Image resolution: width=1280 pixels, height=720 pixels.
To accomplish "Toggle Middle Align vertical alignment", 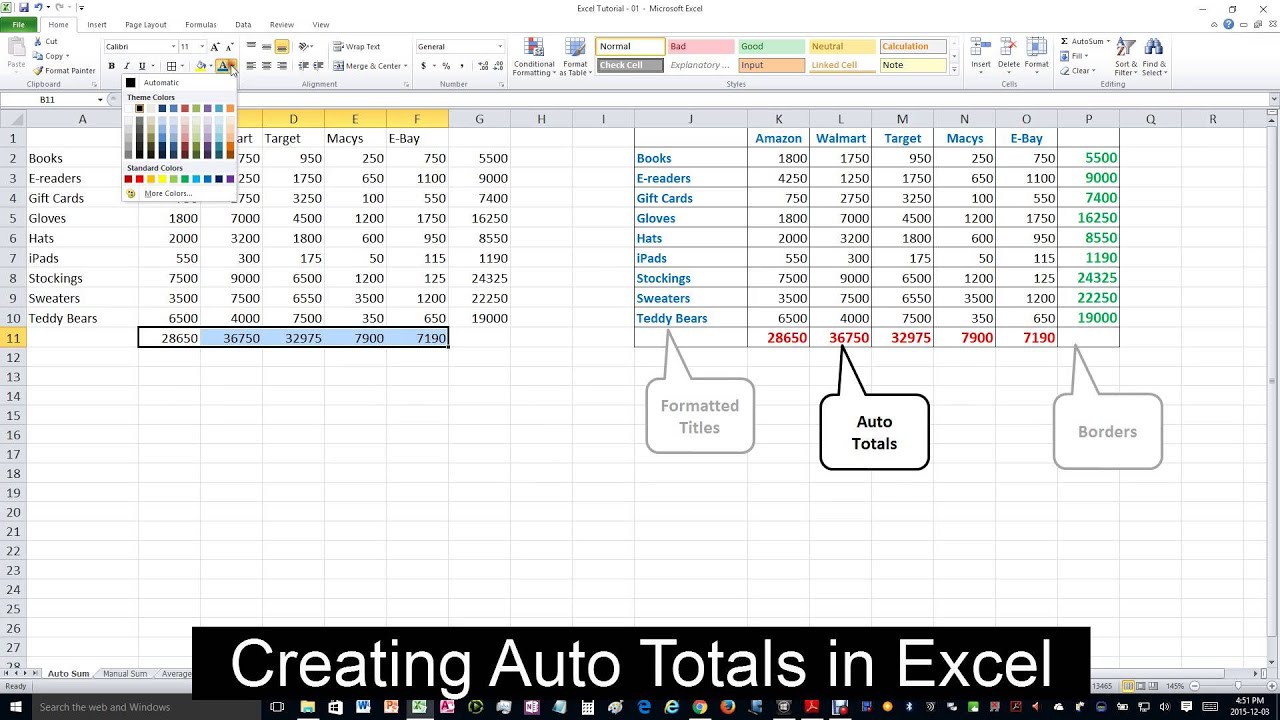I will coord(267,46).
